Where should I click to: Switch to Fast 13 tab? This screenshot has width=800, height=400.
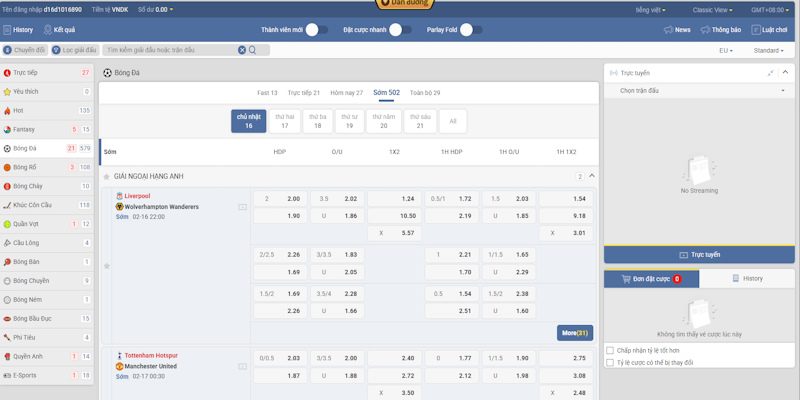[267, 93]
